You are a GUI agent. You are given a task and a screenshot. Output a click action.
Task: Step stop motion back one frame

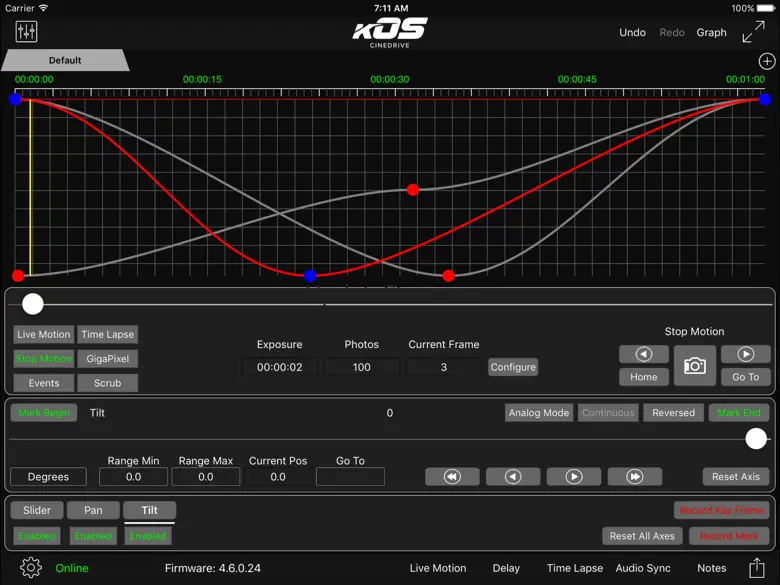point(643,354)
